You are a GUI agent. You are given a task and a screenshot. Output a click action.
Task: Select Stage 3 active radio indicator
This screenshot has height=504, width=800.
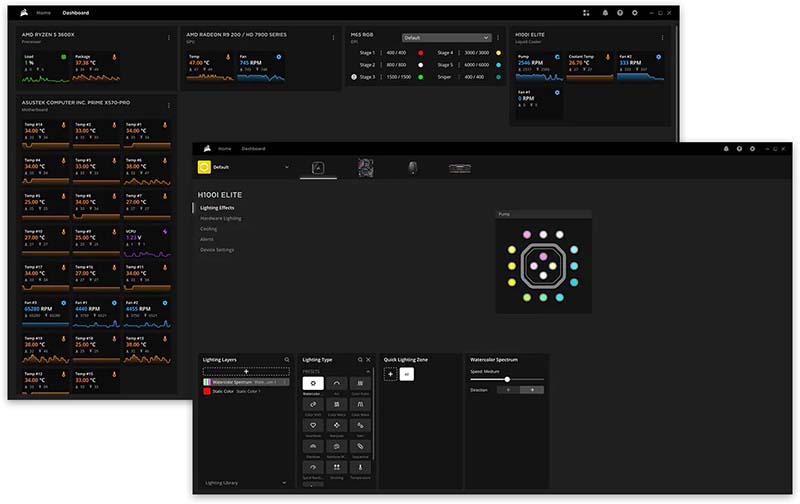click(354, 77)
